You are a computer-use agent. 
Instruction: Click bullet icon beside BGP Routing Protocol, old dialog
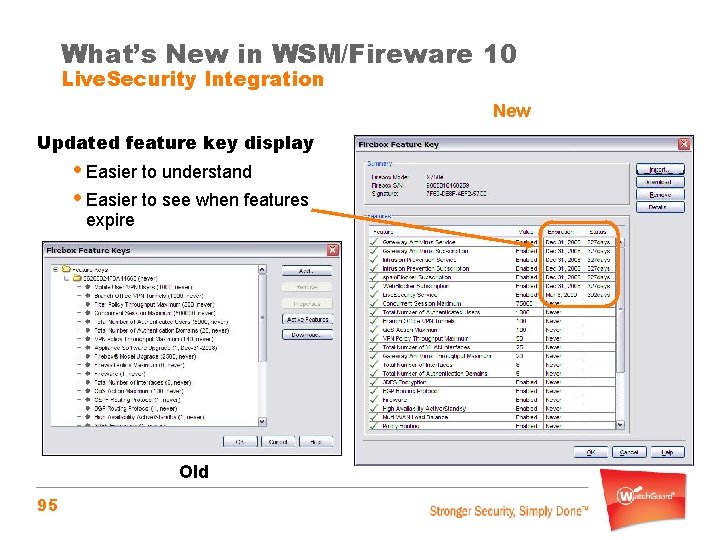tap(88, 408)
